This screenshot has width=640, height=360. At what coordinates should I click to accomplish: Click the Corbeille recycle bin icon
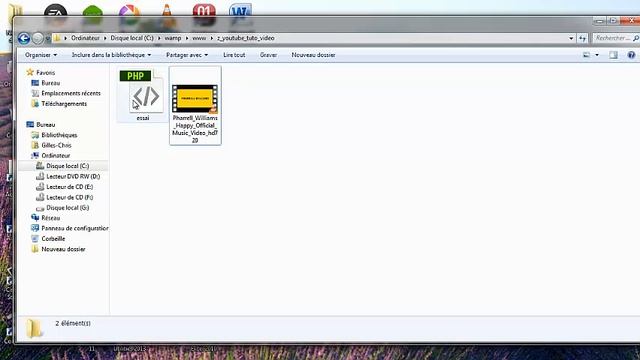[x=35, y=238]
